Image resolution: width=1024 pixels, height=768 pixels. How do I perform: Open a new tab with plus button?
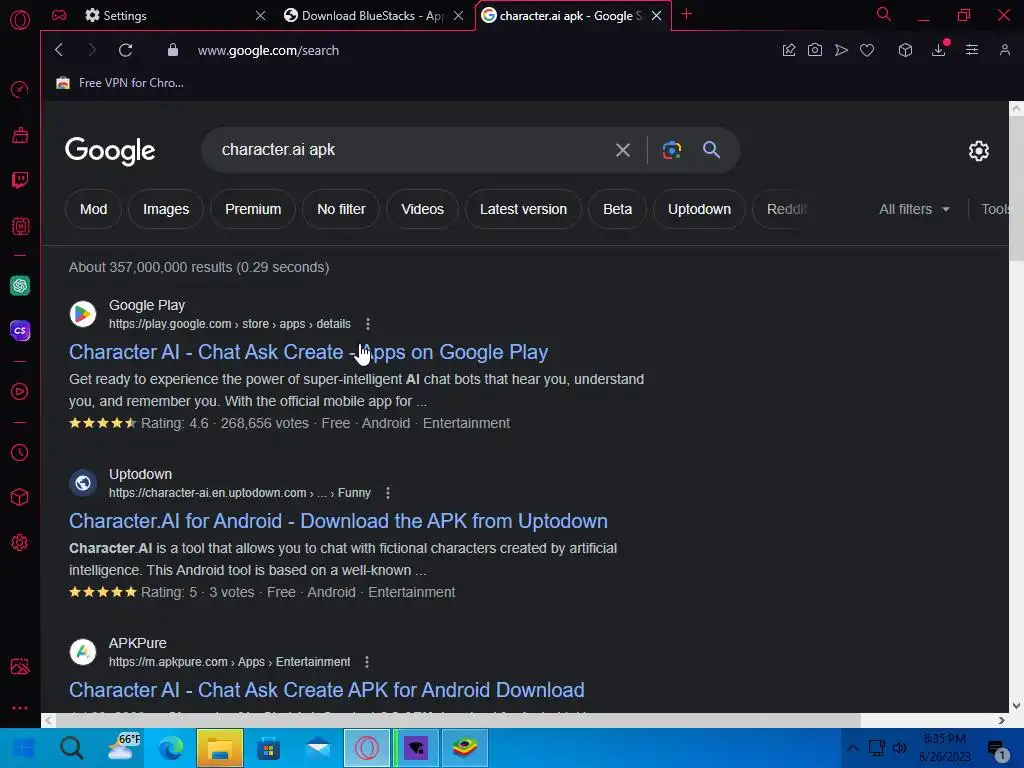click(x=686, y=14)
